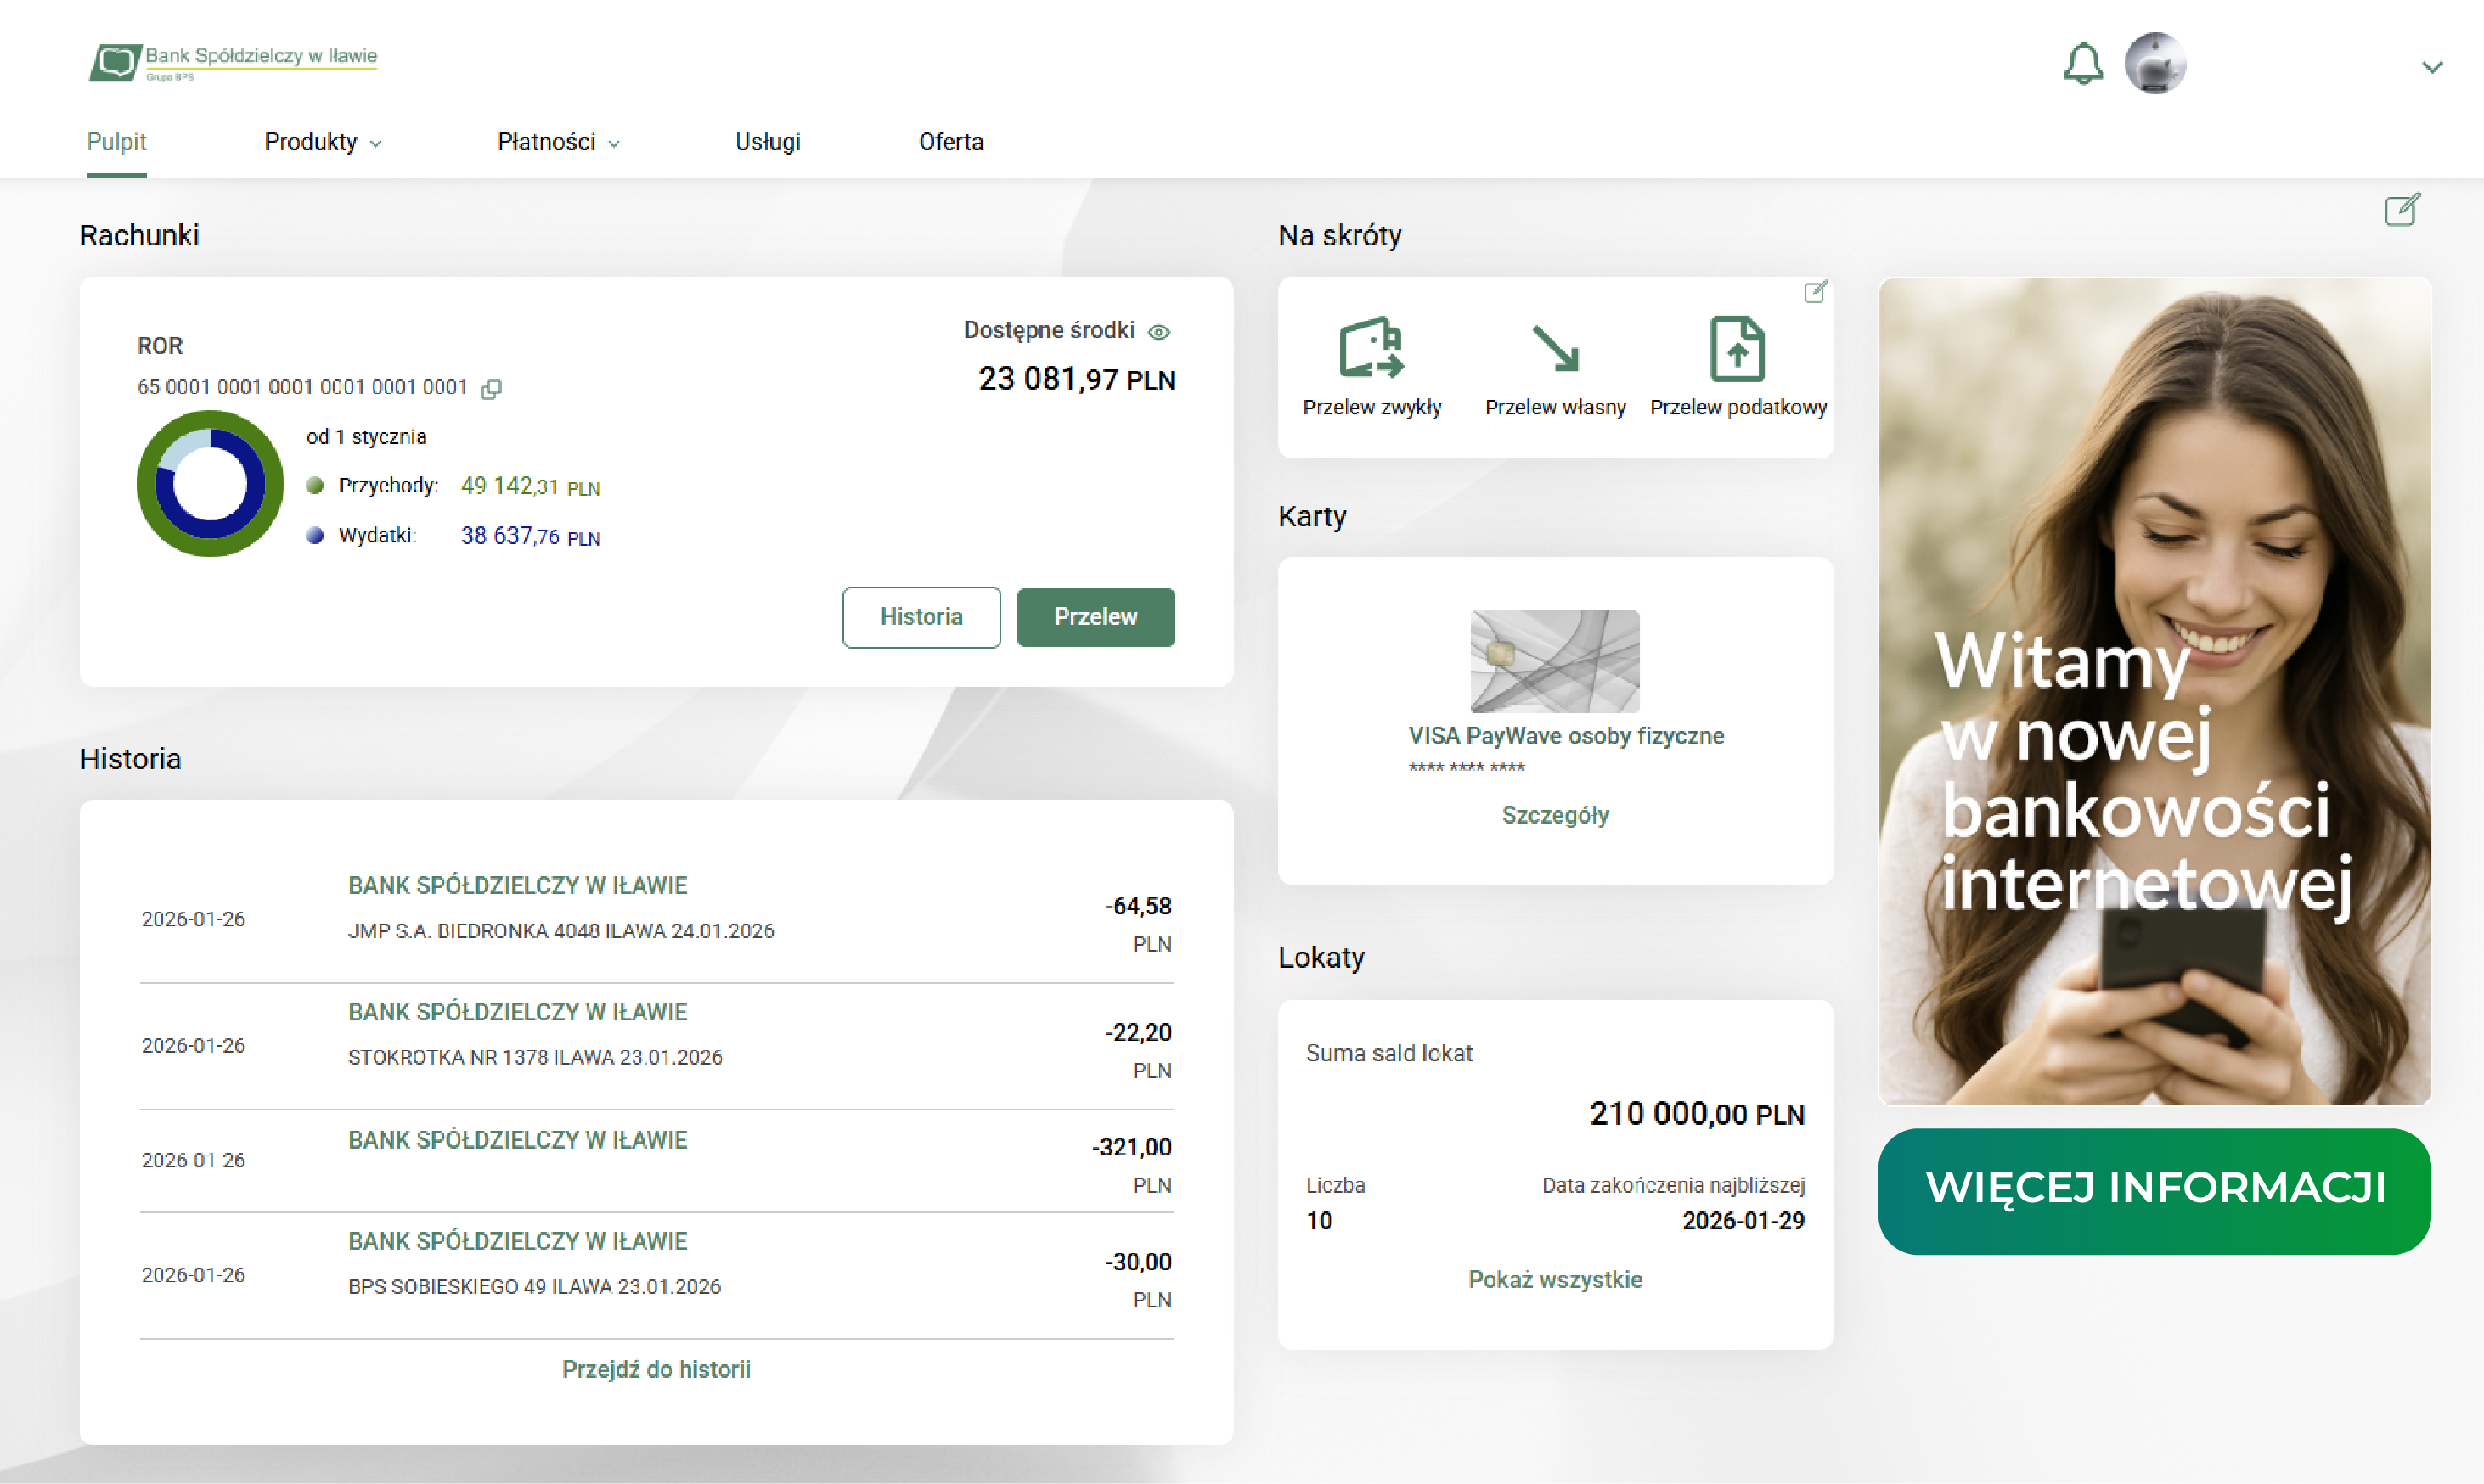
Task: Click the user avatar picture
Action: [x=2155, y=64]
